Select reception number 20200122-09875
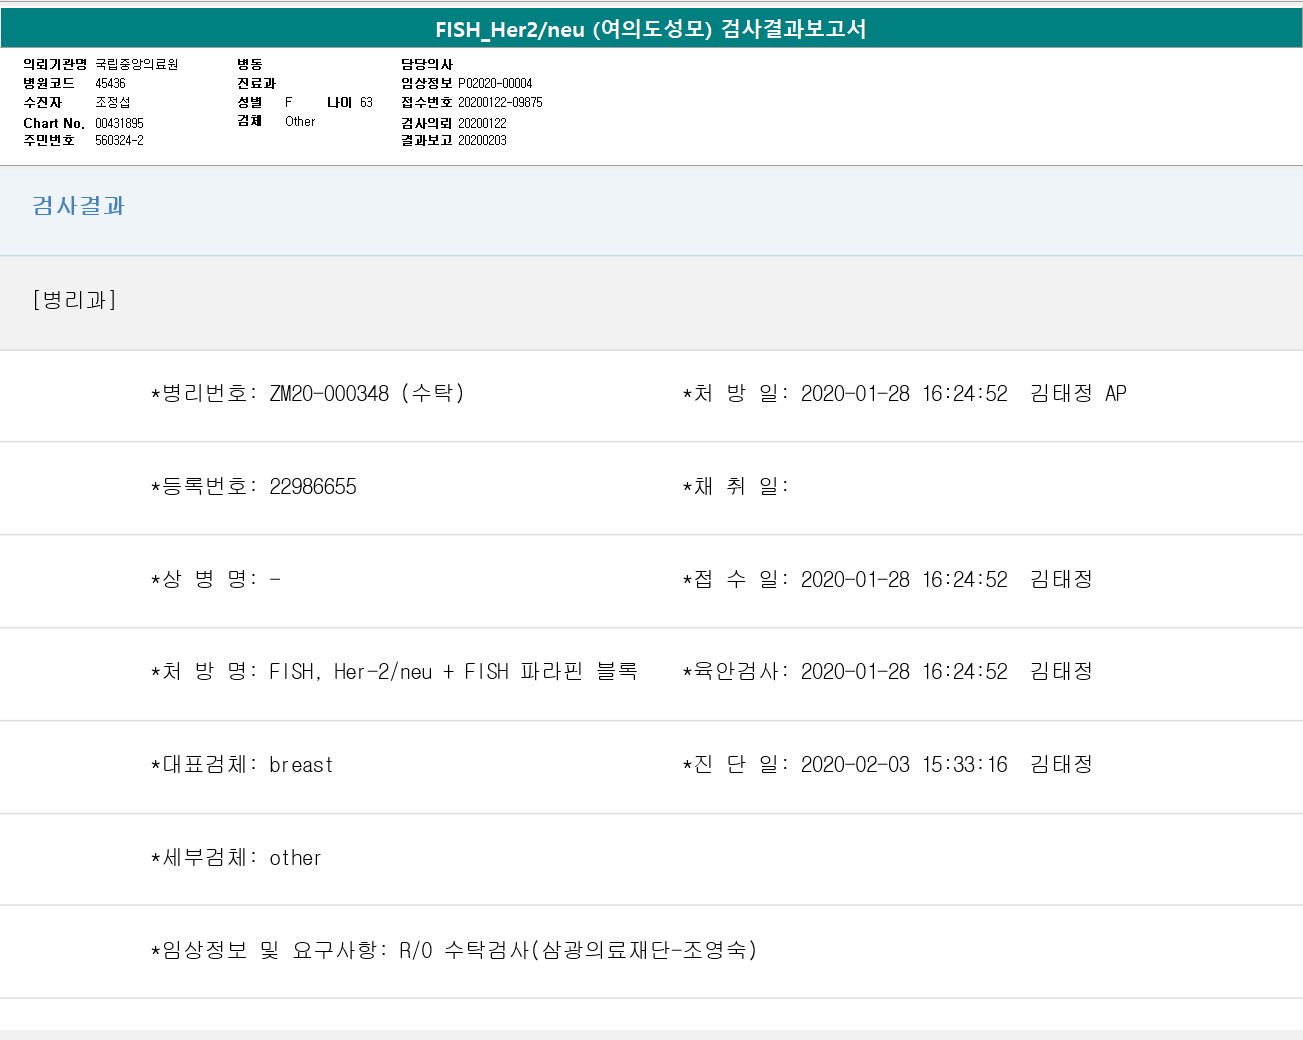Viewport: 1303px width, 1040px height. pos(500,102)
